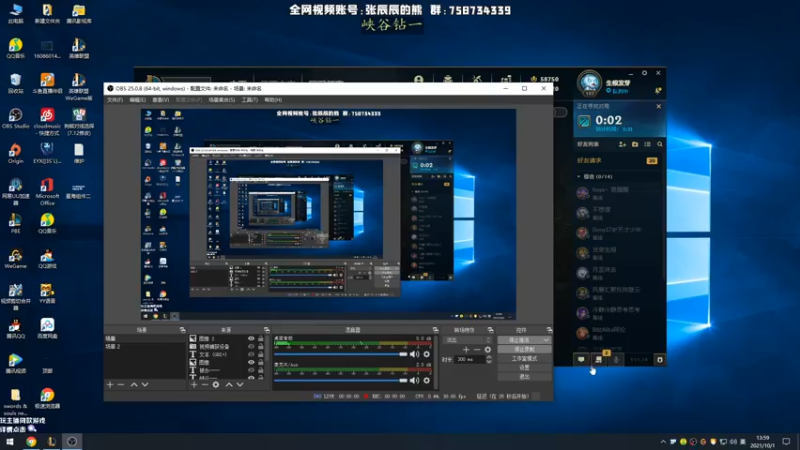Click 停止录制 stop recording button

[x=524, y=349]
